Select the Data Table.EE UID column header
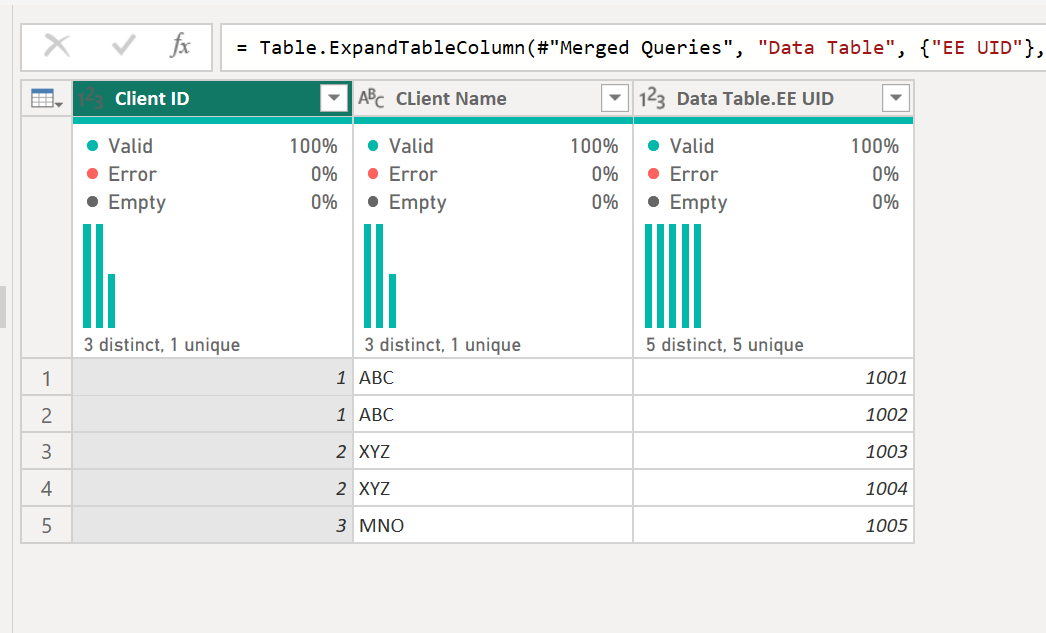The width and height of the screenshot is (1046, 633). tap(774, 99)
